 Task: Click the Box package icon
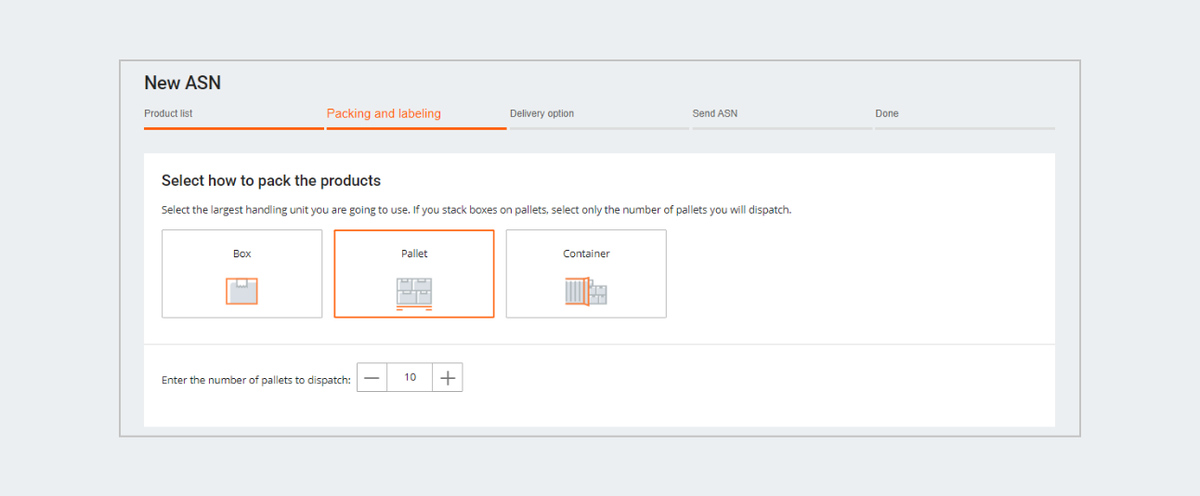[x=242, y=291]
